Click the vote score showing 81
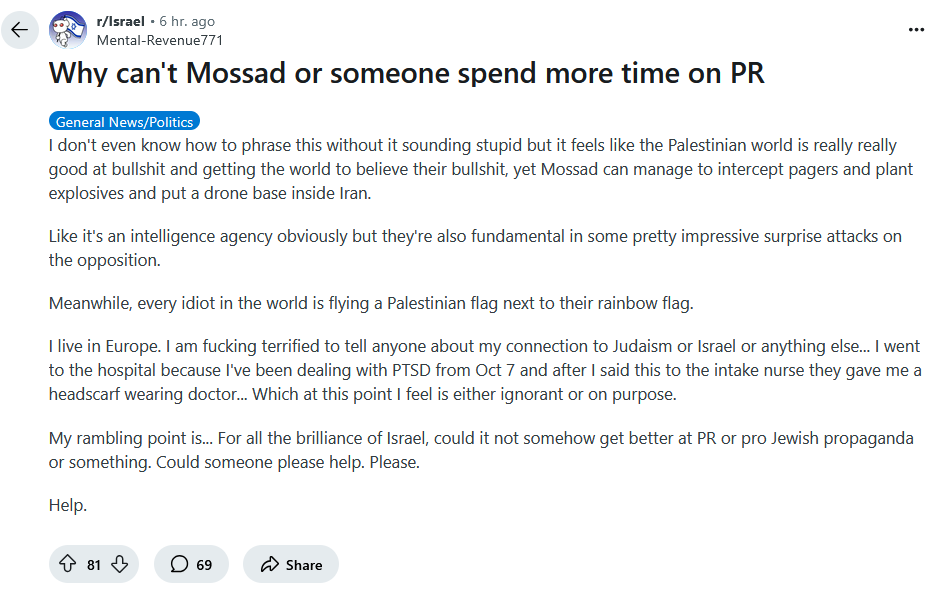The image size is (939, 597). click(93, 565)
